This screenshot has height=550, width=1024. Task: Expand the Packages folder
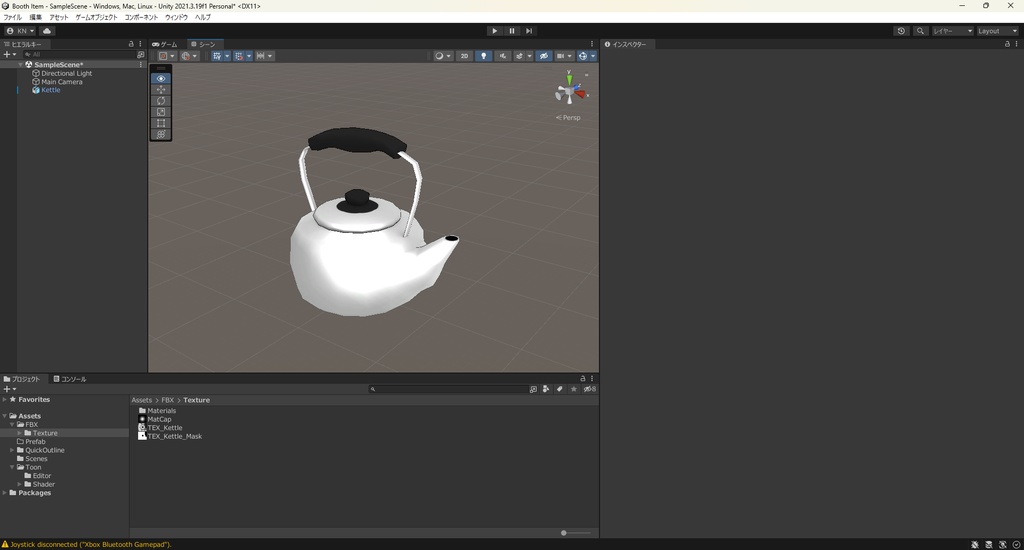tap(5, 493)
